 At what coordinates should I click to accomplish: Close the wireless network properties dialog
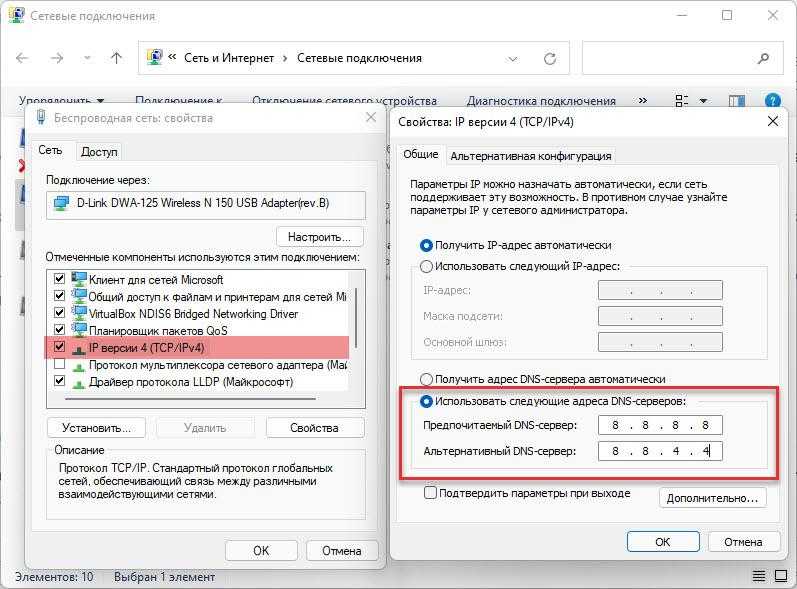(x=371, y=117)
